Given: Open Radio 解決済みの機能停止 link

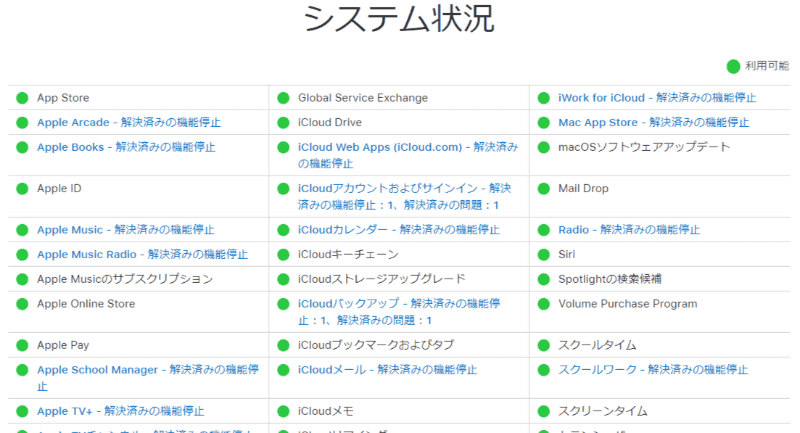Looking at the screenshot, I should (x=629, y=230).
